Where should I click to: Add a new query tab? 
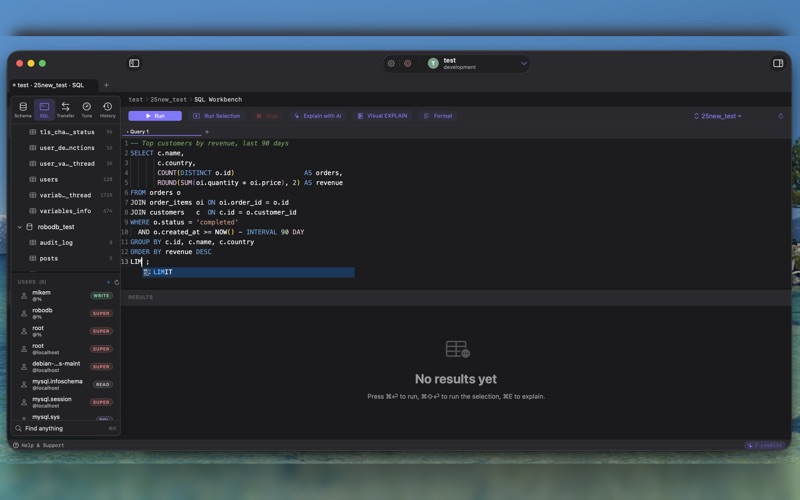coord(207,132)
